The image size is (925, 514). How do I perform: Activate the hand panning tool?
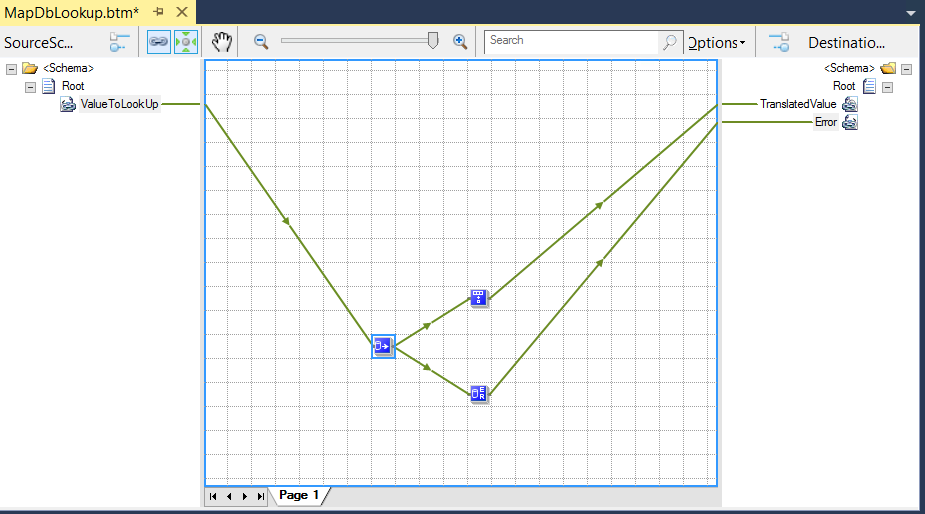click(222, 42)
